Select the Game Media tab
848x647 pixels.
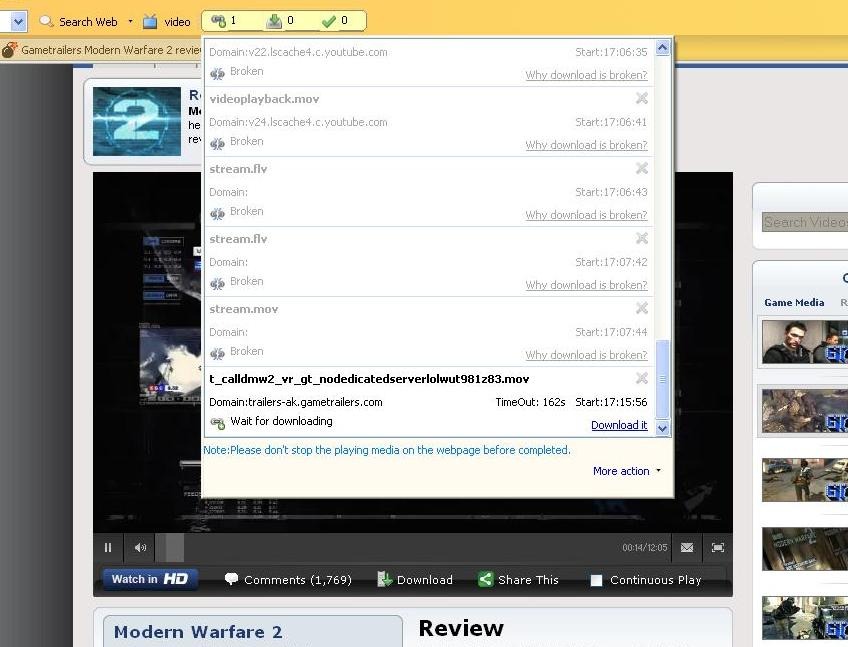[x=794, y=302]
